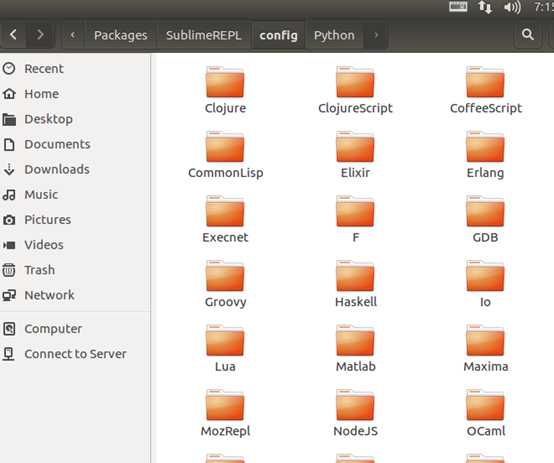Go forward with the right arrow button

coord(40,35)
